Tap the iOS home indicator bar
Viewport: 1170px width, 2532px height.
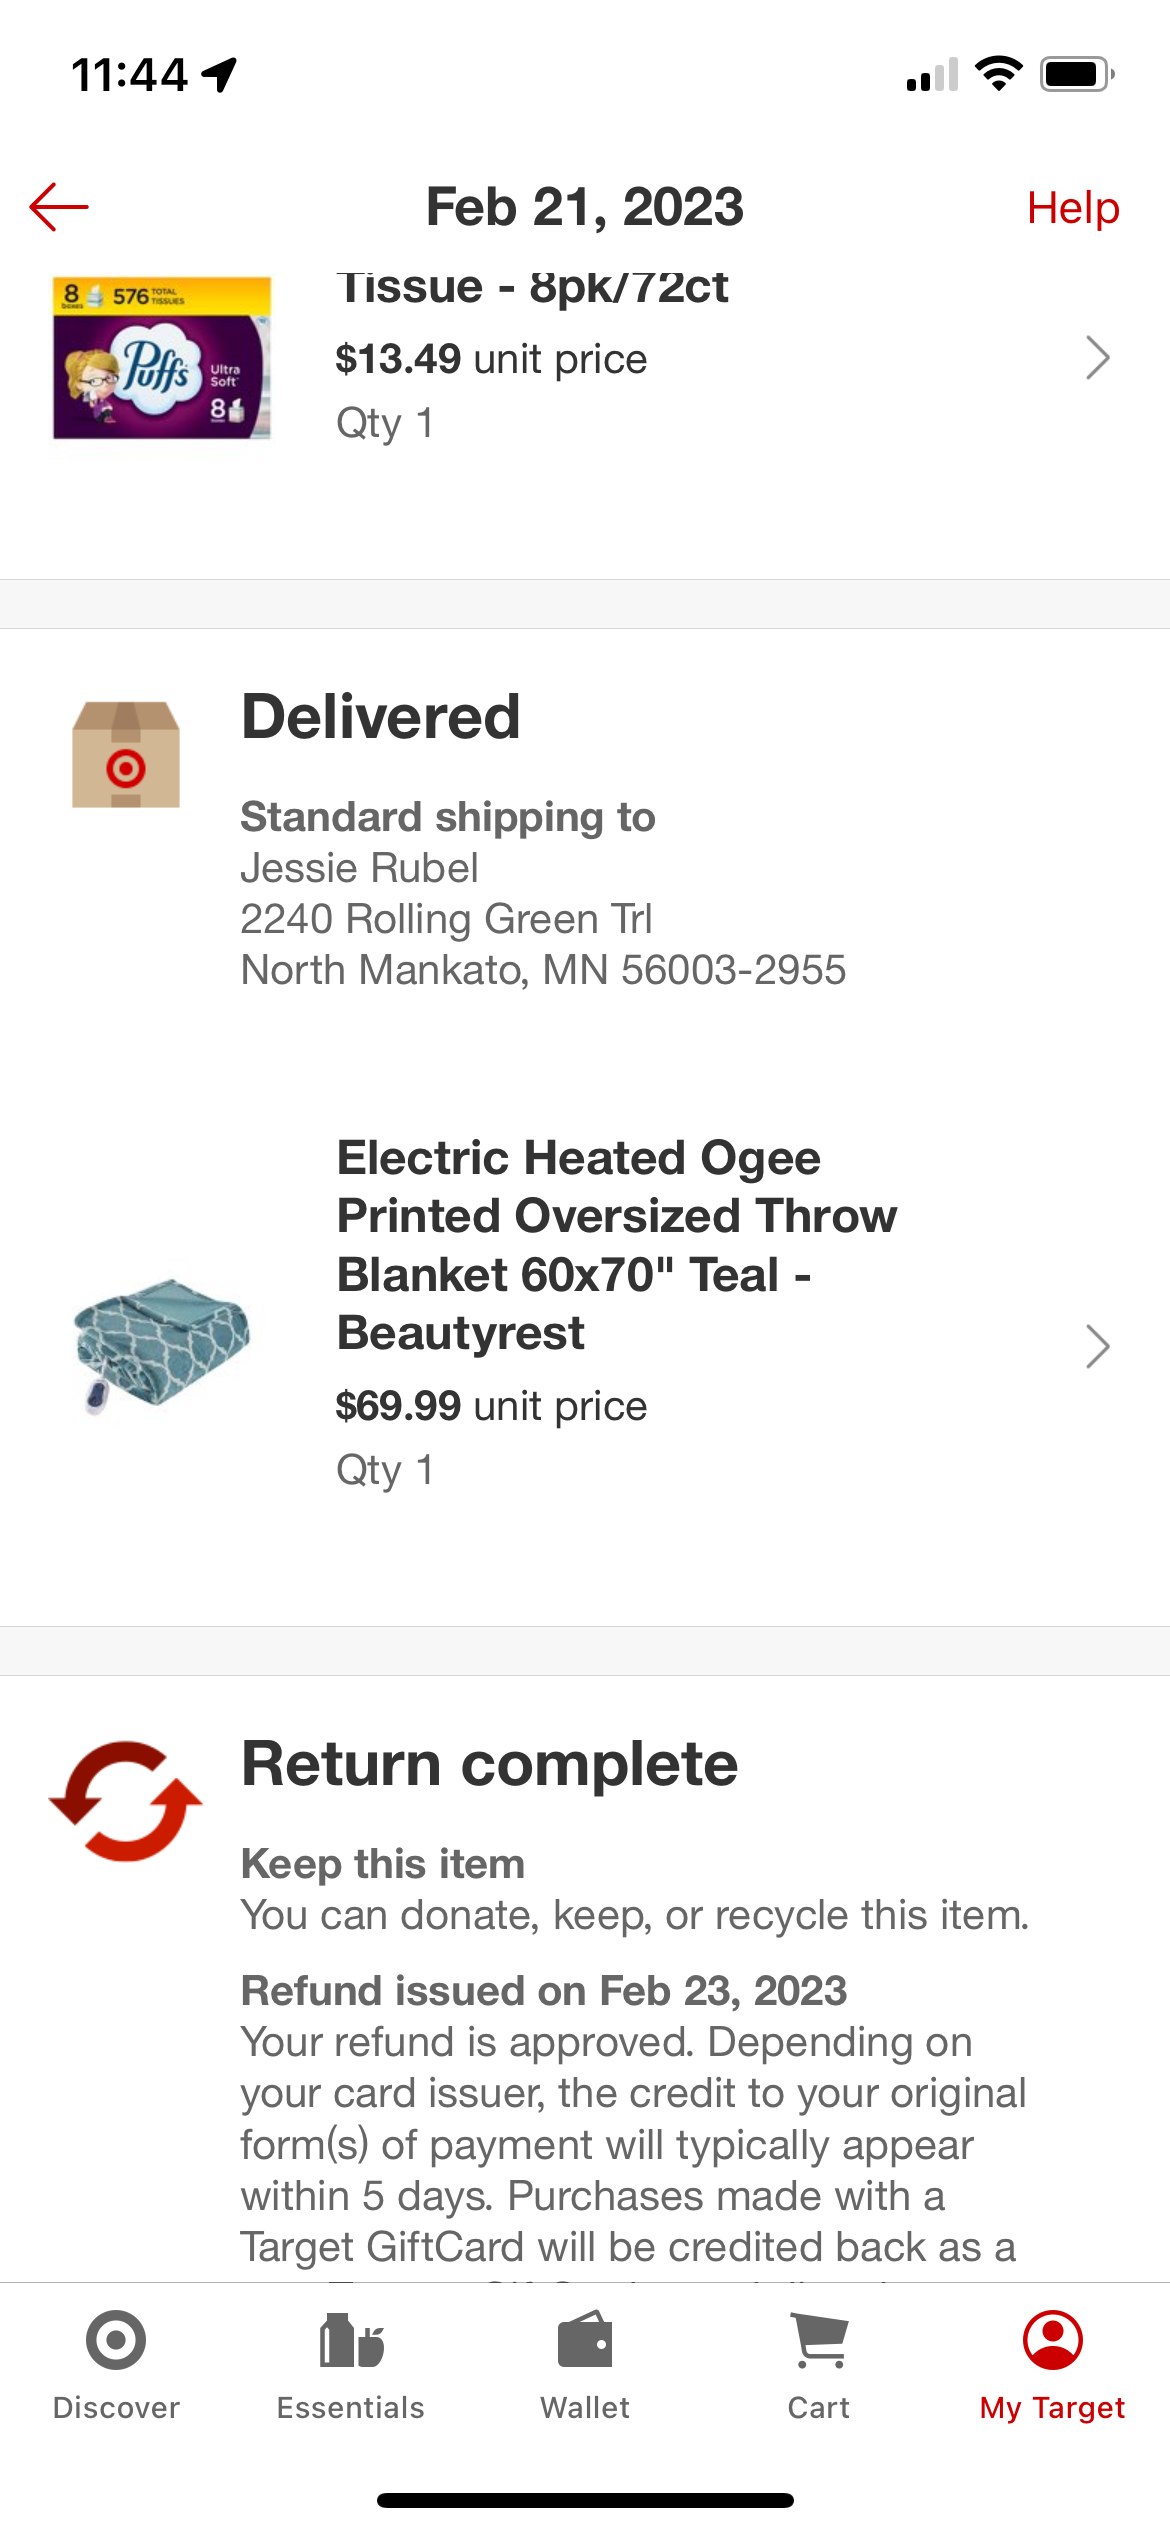pyautogui.click(x=585, y=2500)
